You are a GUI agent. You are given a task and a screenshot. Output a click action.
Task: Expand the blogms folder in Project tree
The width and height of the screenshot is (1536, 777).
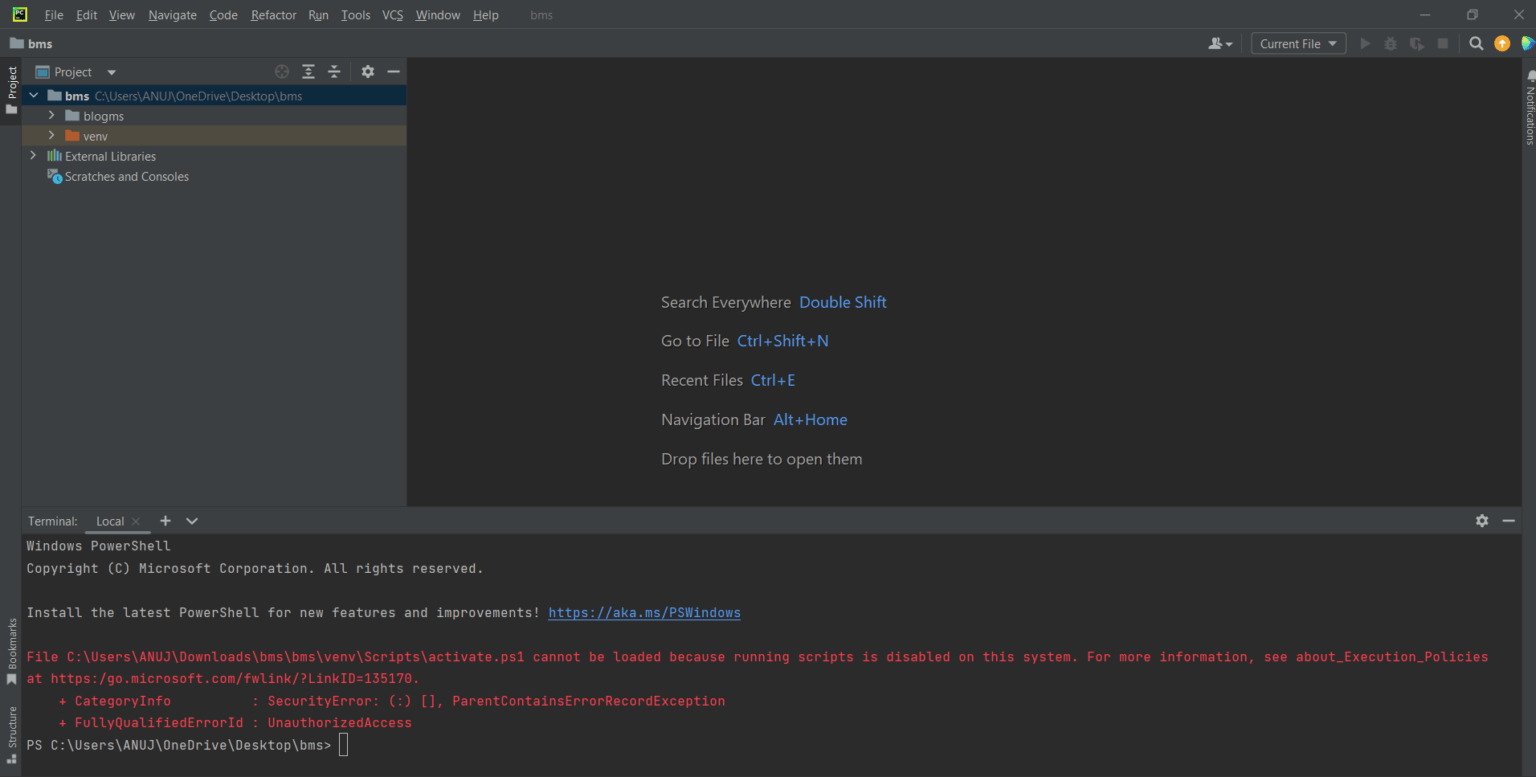coord(52,115)
